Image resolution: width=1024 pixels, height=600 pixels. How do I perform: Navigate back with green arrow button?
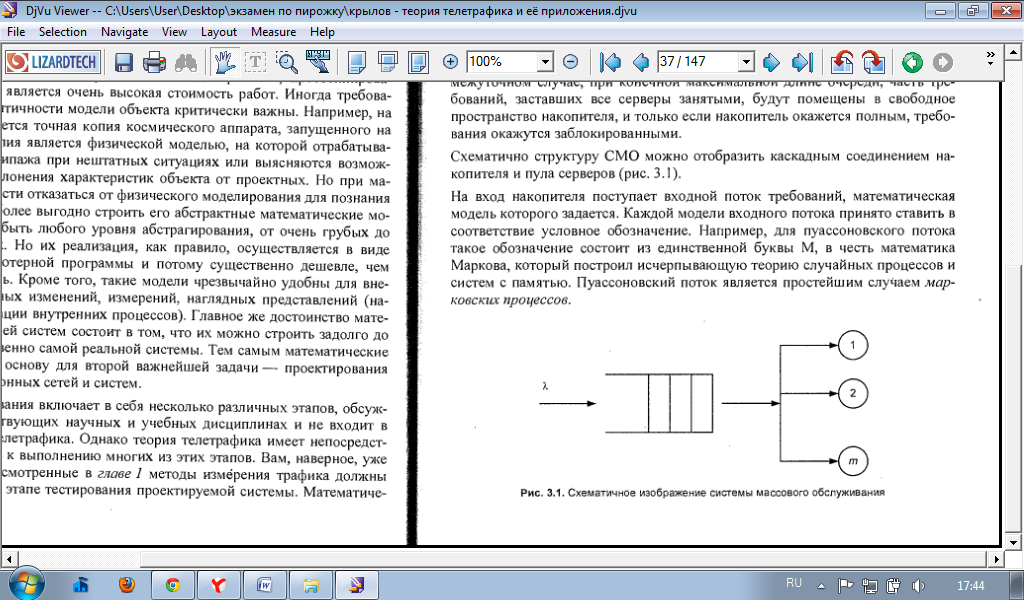click(912, 63)
